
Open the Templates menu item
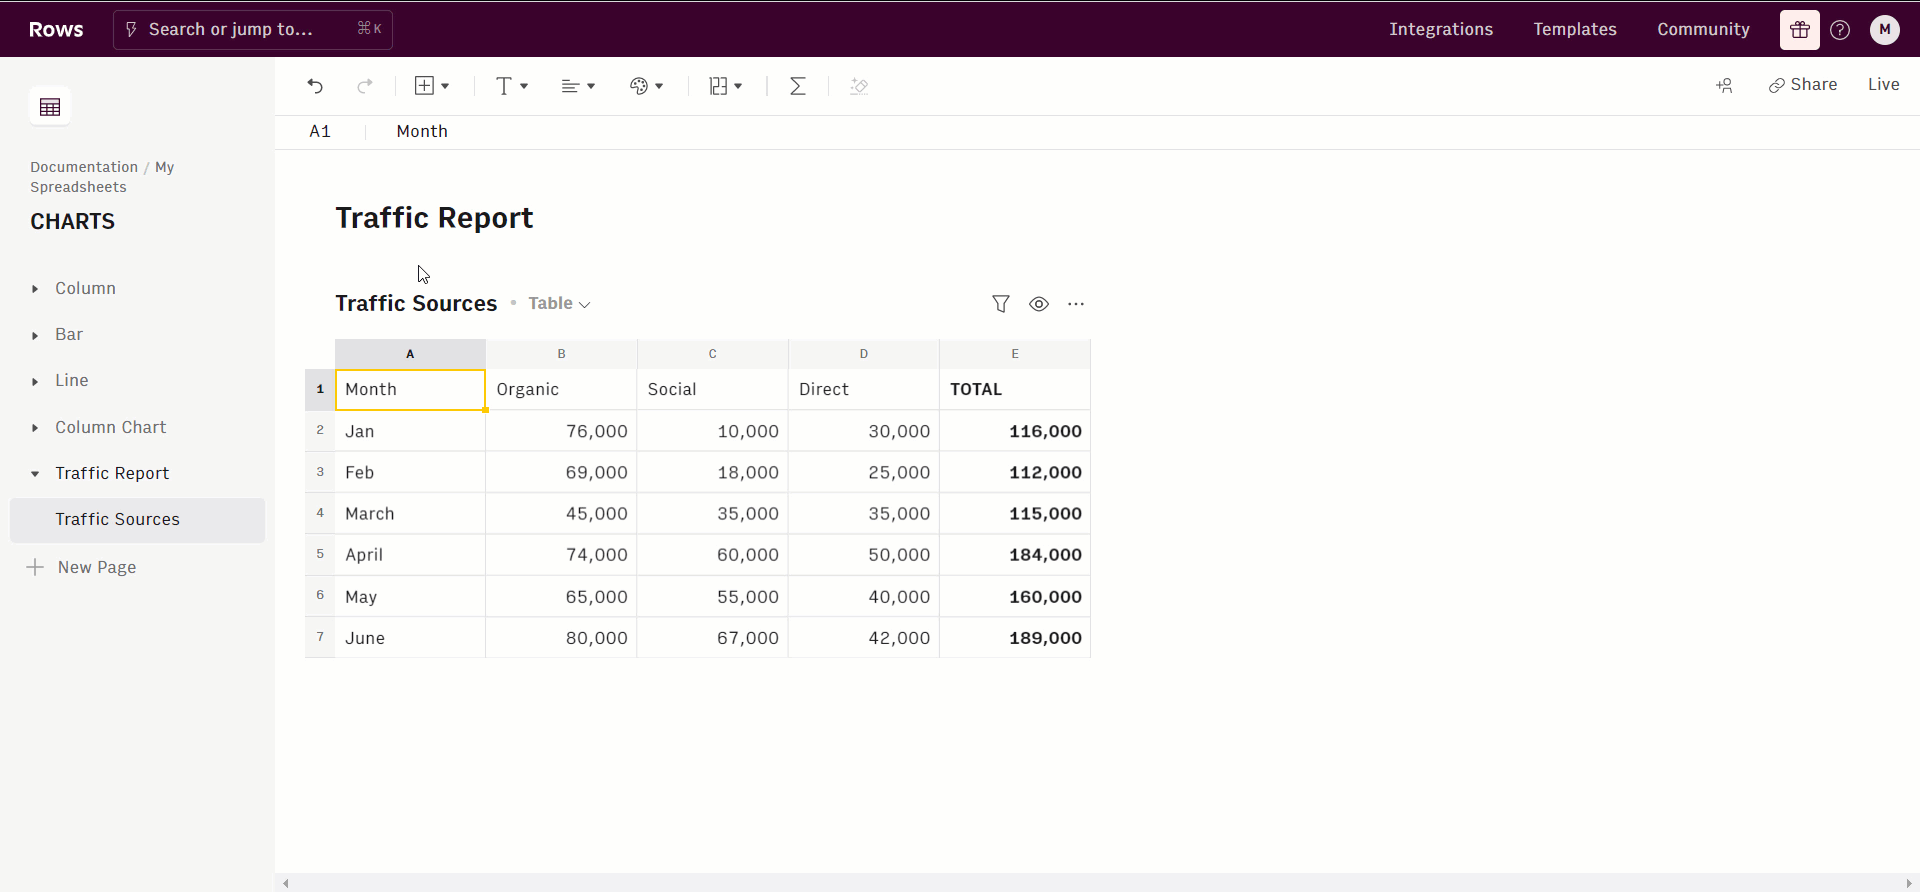(x=1574, y=30)
